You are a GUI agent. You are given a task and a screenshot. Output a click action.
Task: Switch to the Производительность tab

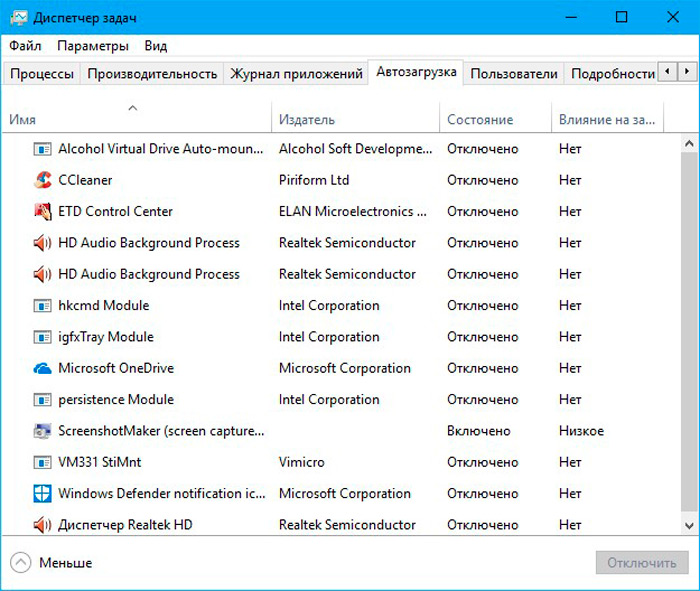[x=152, y=73]
